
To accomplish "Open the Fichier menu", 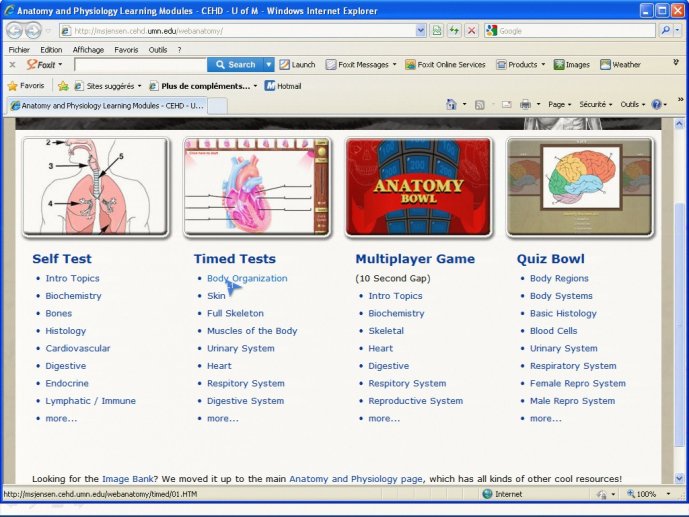I will coord(19,50).
